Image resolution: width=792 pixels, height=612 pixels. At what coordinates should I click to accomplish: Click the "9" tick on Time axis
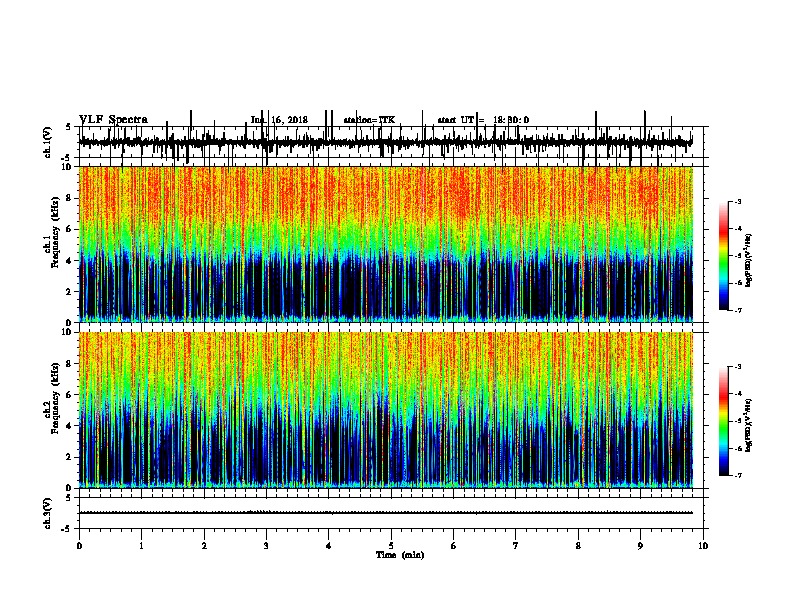pos(640,546)
